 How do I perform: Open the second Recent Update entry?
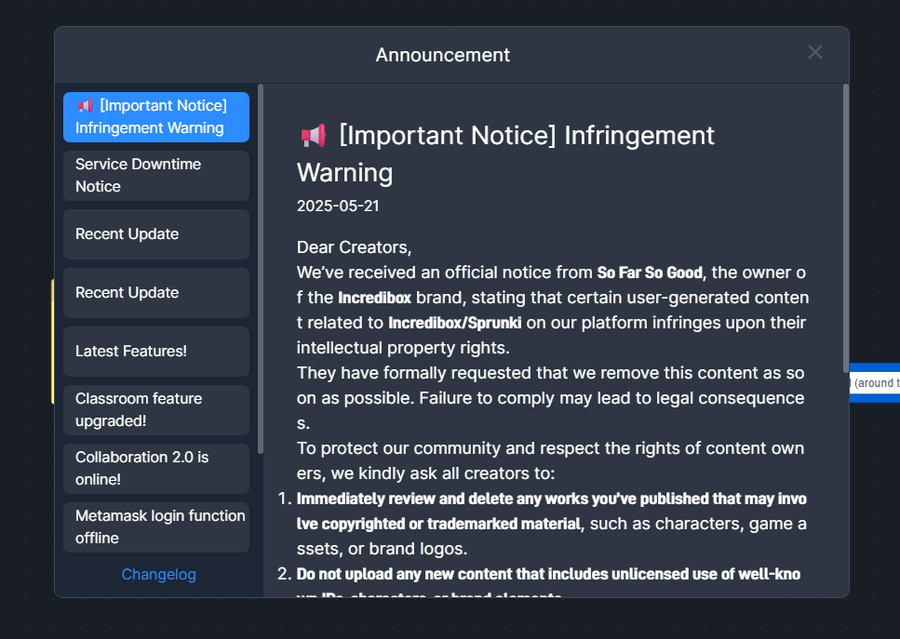[156, 293]
